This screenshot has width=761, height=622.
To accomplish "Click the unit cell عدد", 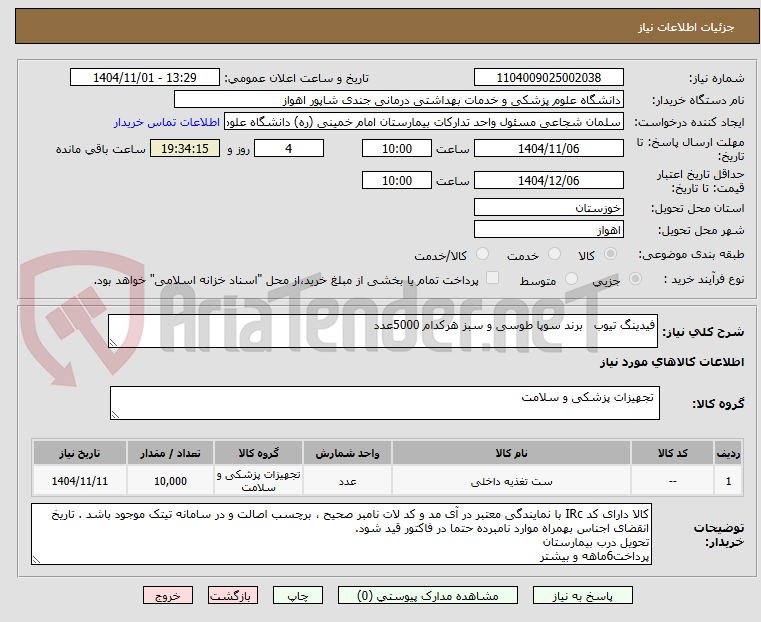I will (x=347, y=481).
